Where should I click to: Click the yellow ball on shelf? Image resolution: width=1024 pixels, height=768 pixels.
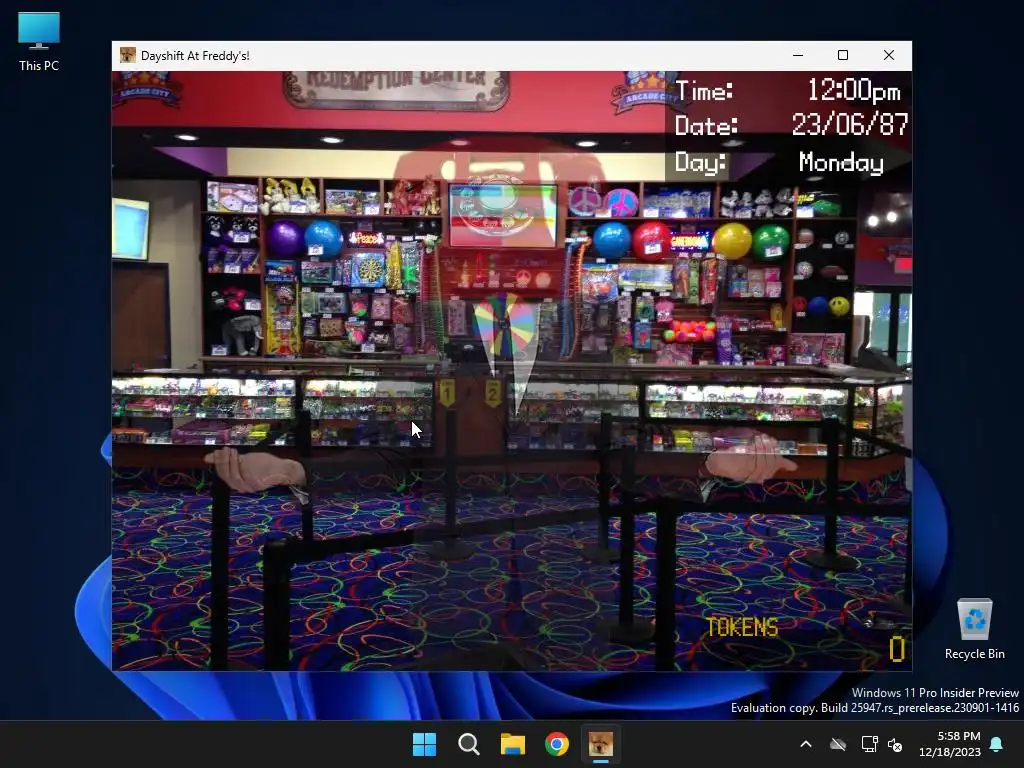pos(732,241)
